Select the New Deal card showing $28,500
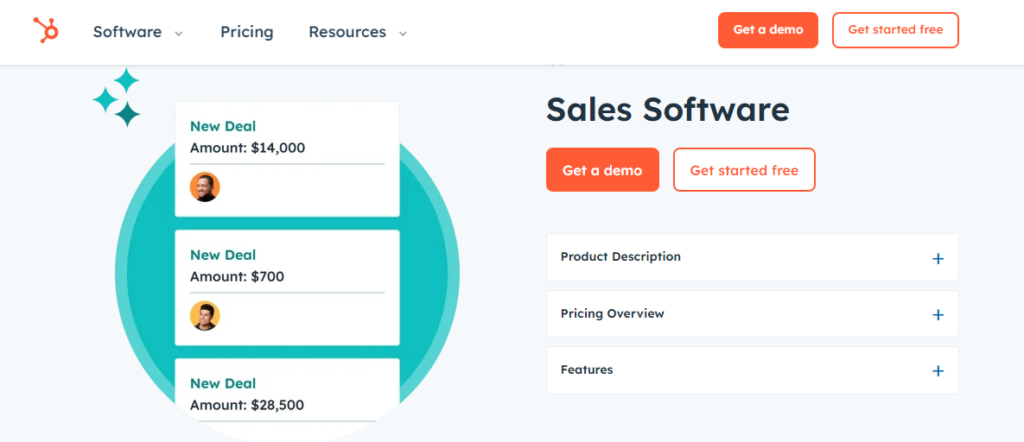 click(x=287, y=394)
